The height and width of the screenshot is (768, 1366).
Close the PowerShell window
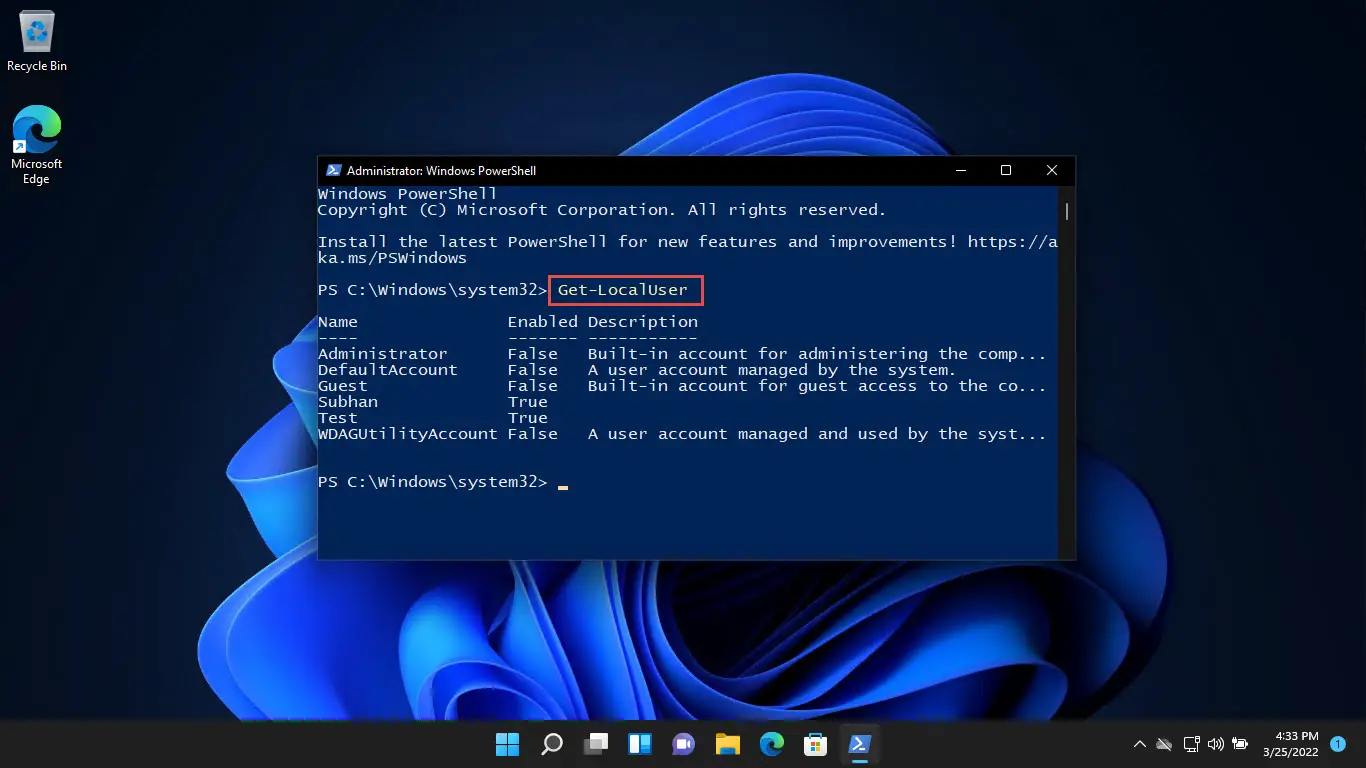click(x=1052, y=171)
